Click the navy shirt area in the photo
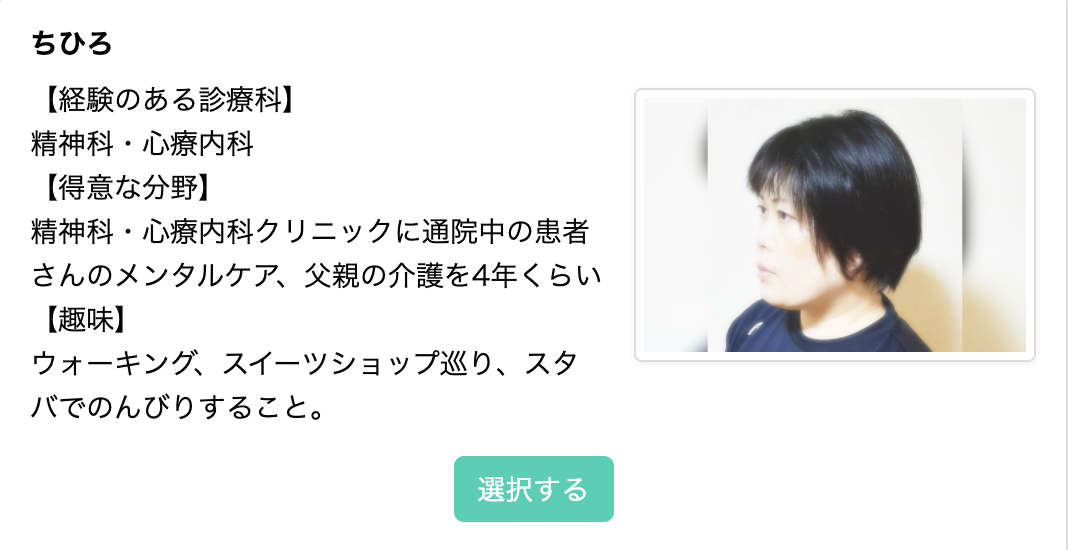Image resolution: width=1068 pixels, height=550 pixels. [x=824, y=331]
